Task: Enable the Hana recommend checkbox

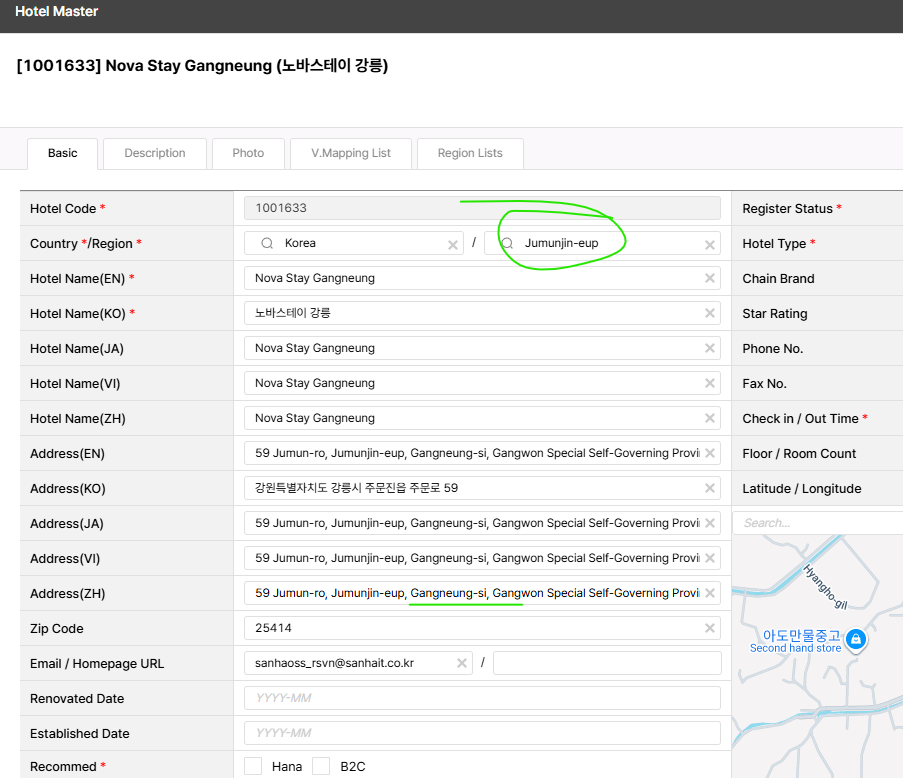Action: click(253, 766)
